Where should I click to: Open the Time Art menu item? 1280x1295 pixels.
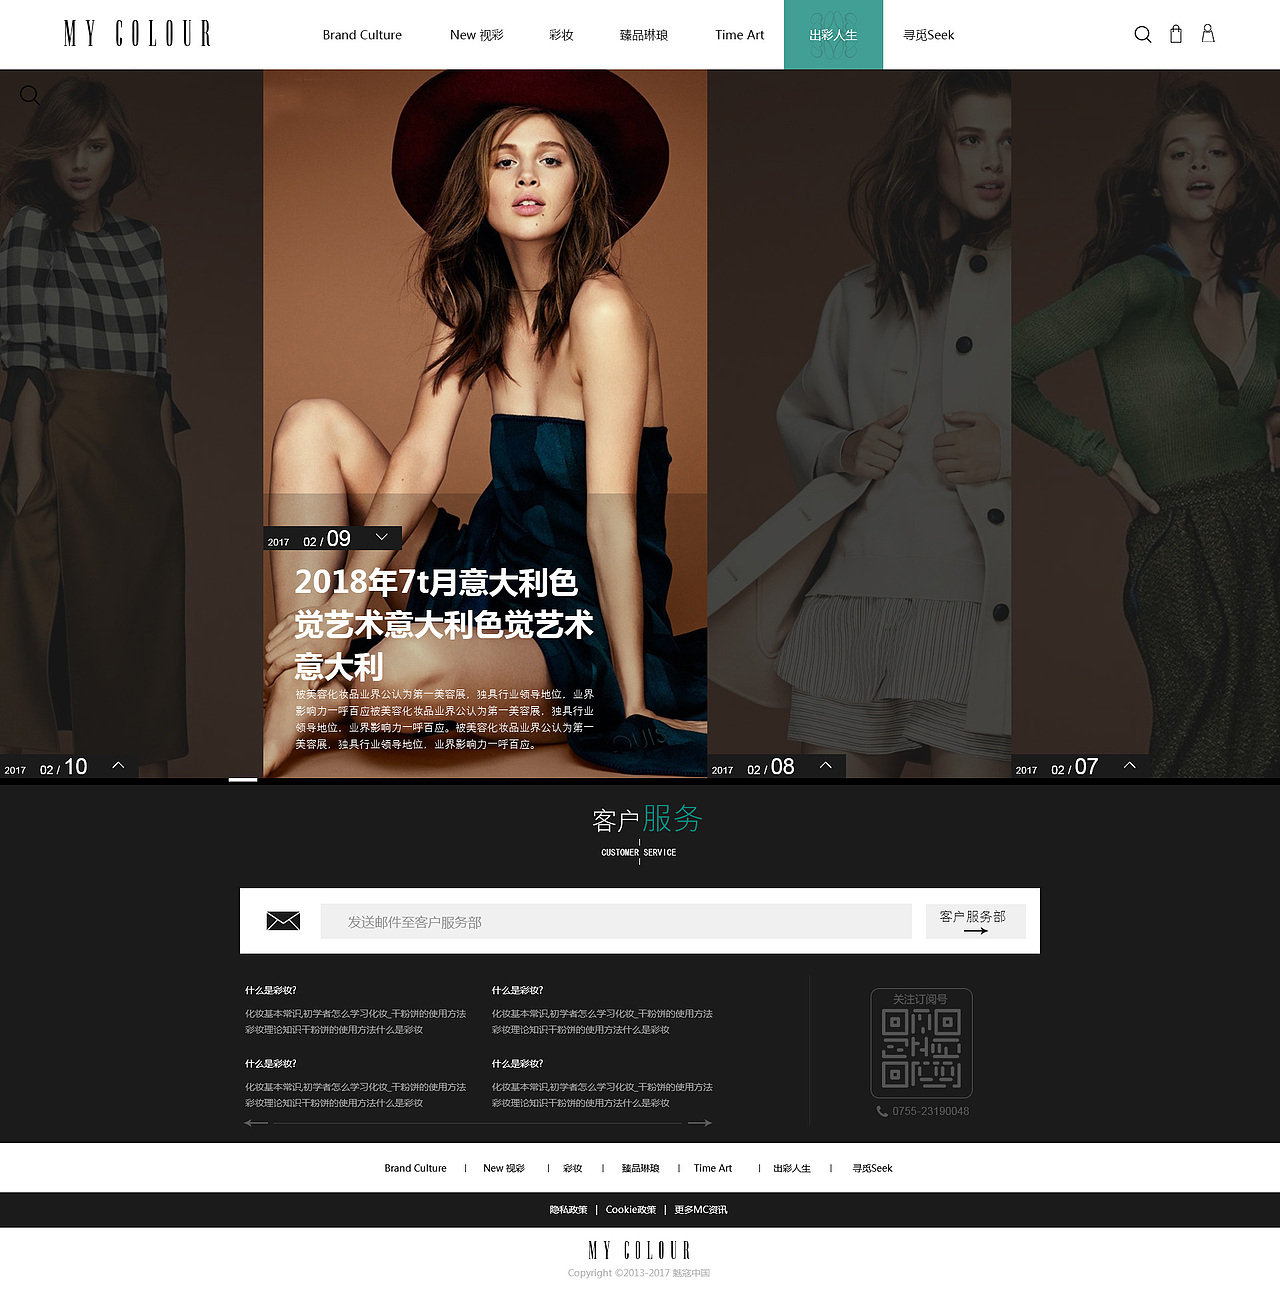tap(740, 35)
